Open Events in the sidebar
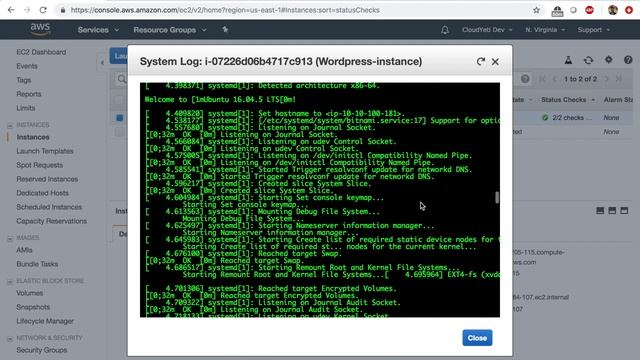Viewport: 640px width, 360px height. pyautogui.click(x=27, y=66)
